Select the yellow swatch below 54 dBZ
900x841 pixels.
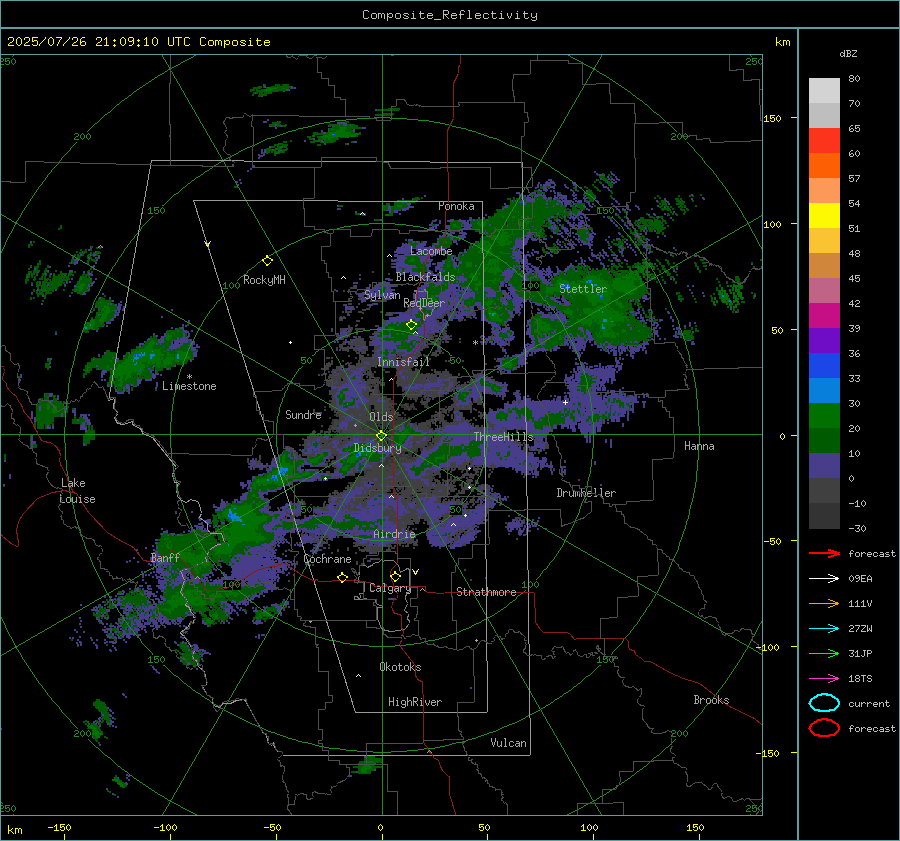pos(824,215)
